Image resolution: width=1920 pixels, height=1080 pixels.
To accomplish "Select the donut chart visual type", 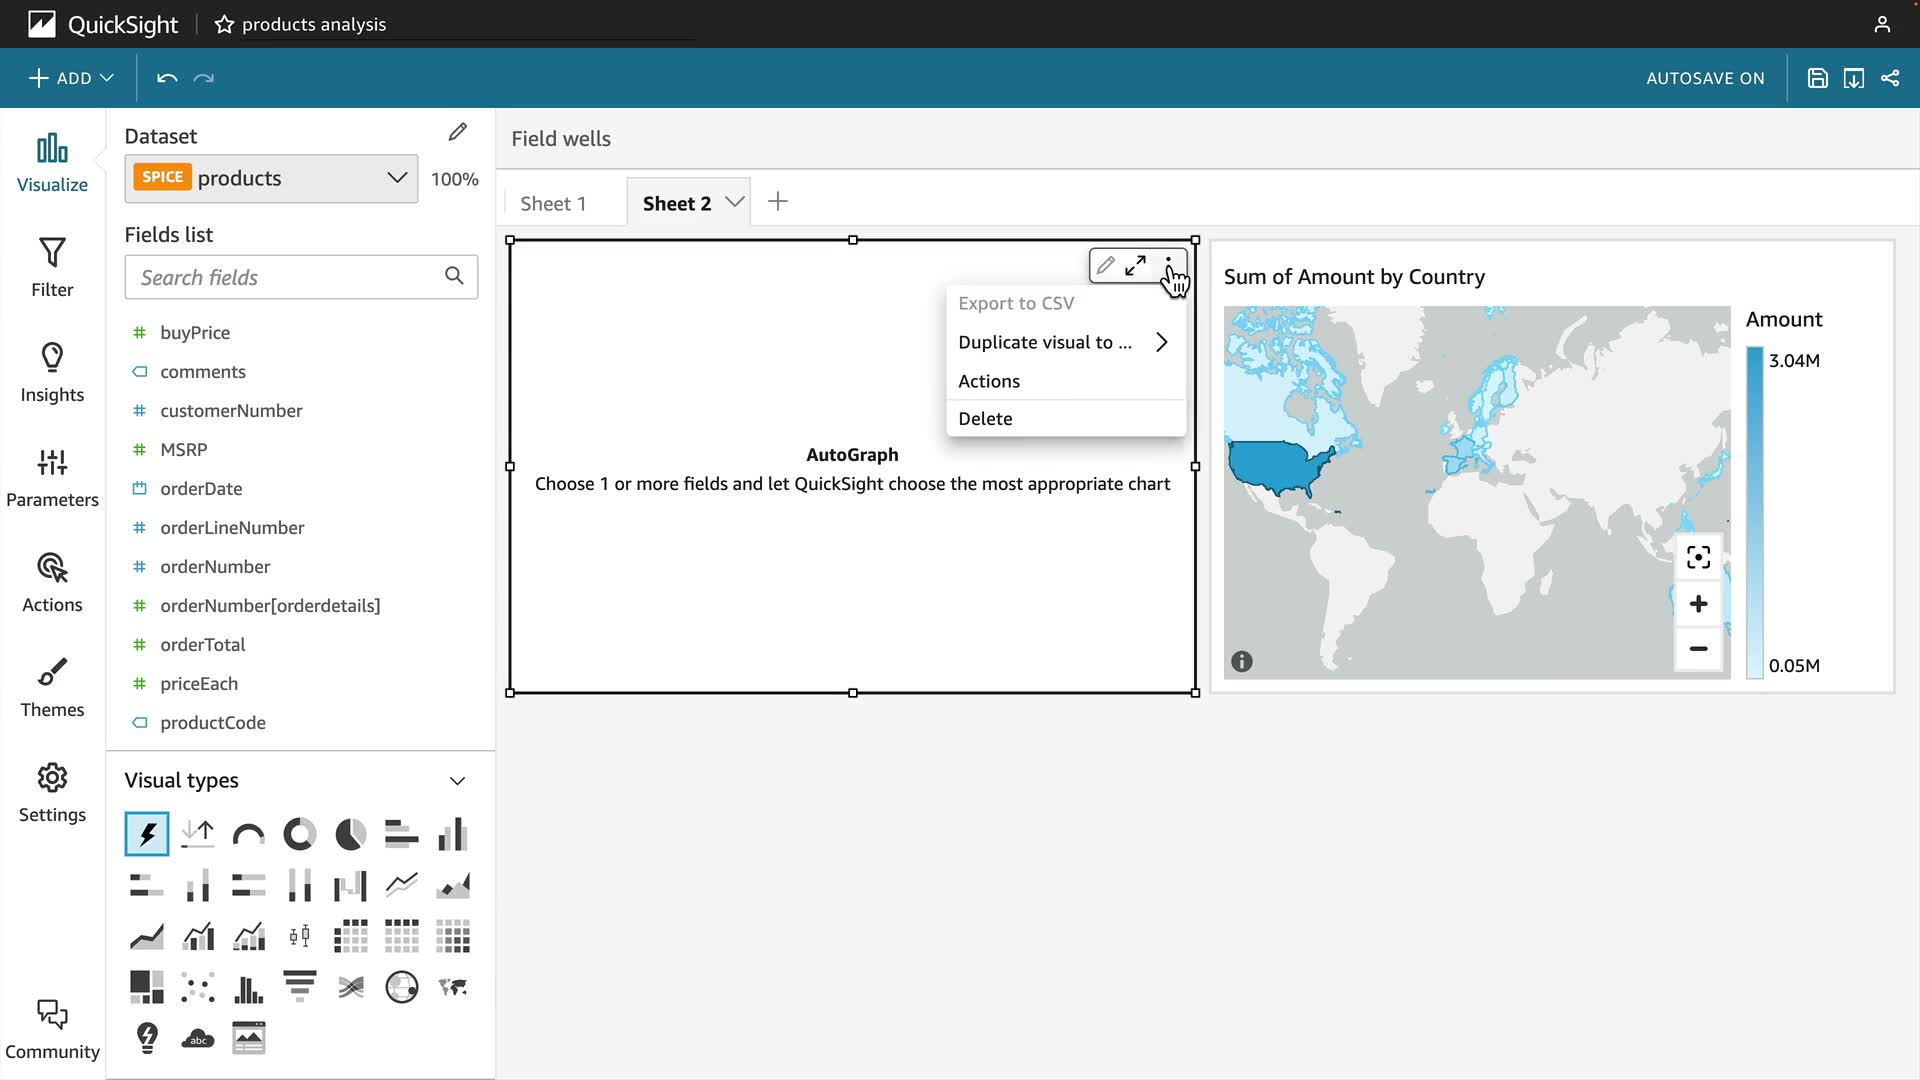I will click(299, 834).
